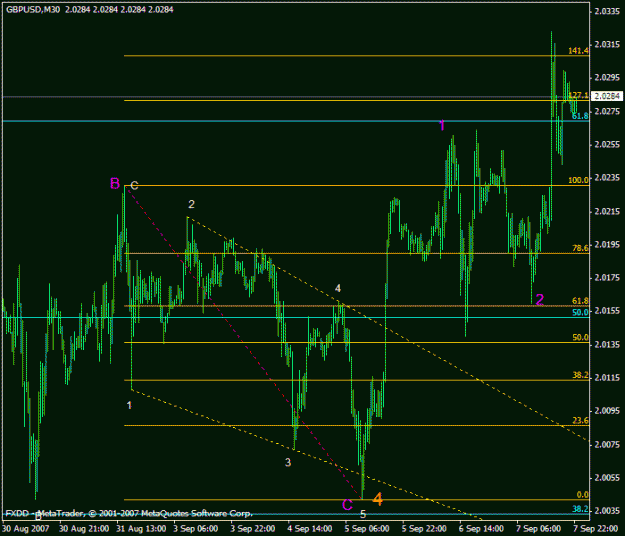Click the cyan 61.8 retracement label
The height and width of the screenshot is (536, 625).
(580, 116)
